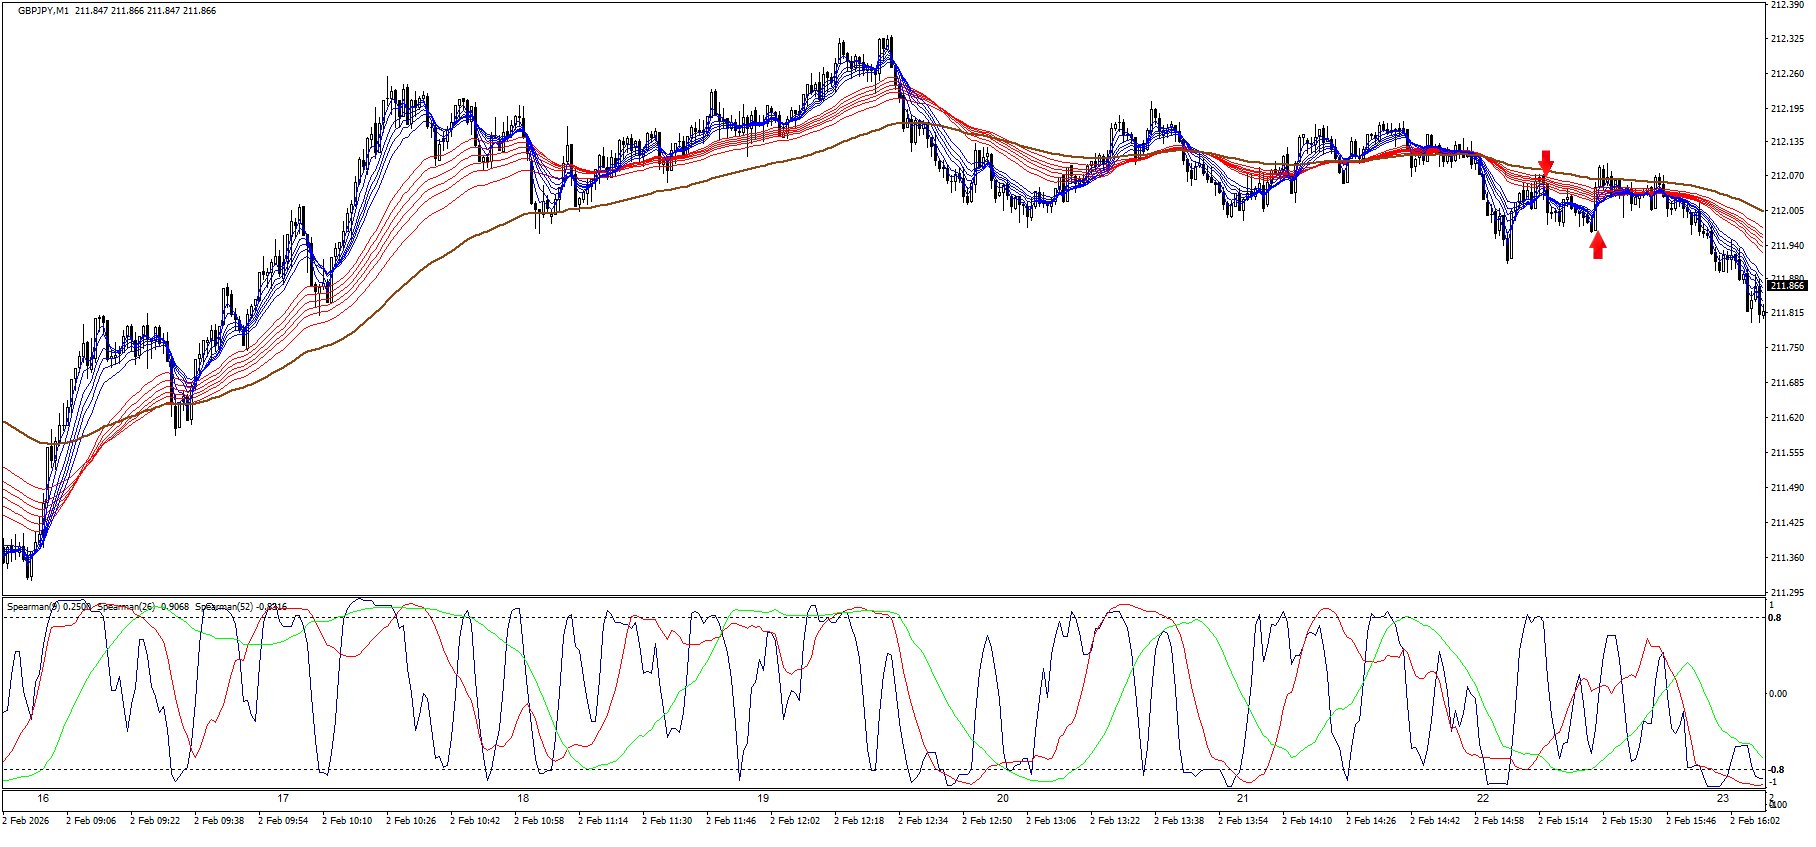
Task: Click the red up arrow signal marker
Action: point(1598,245)
